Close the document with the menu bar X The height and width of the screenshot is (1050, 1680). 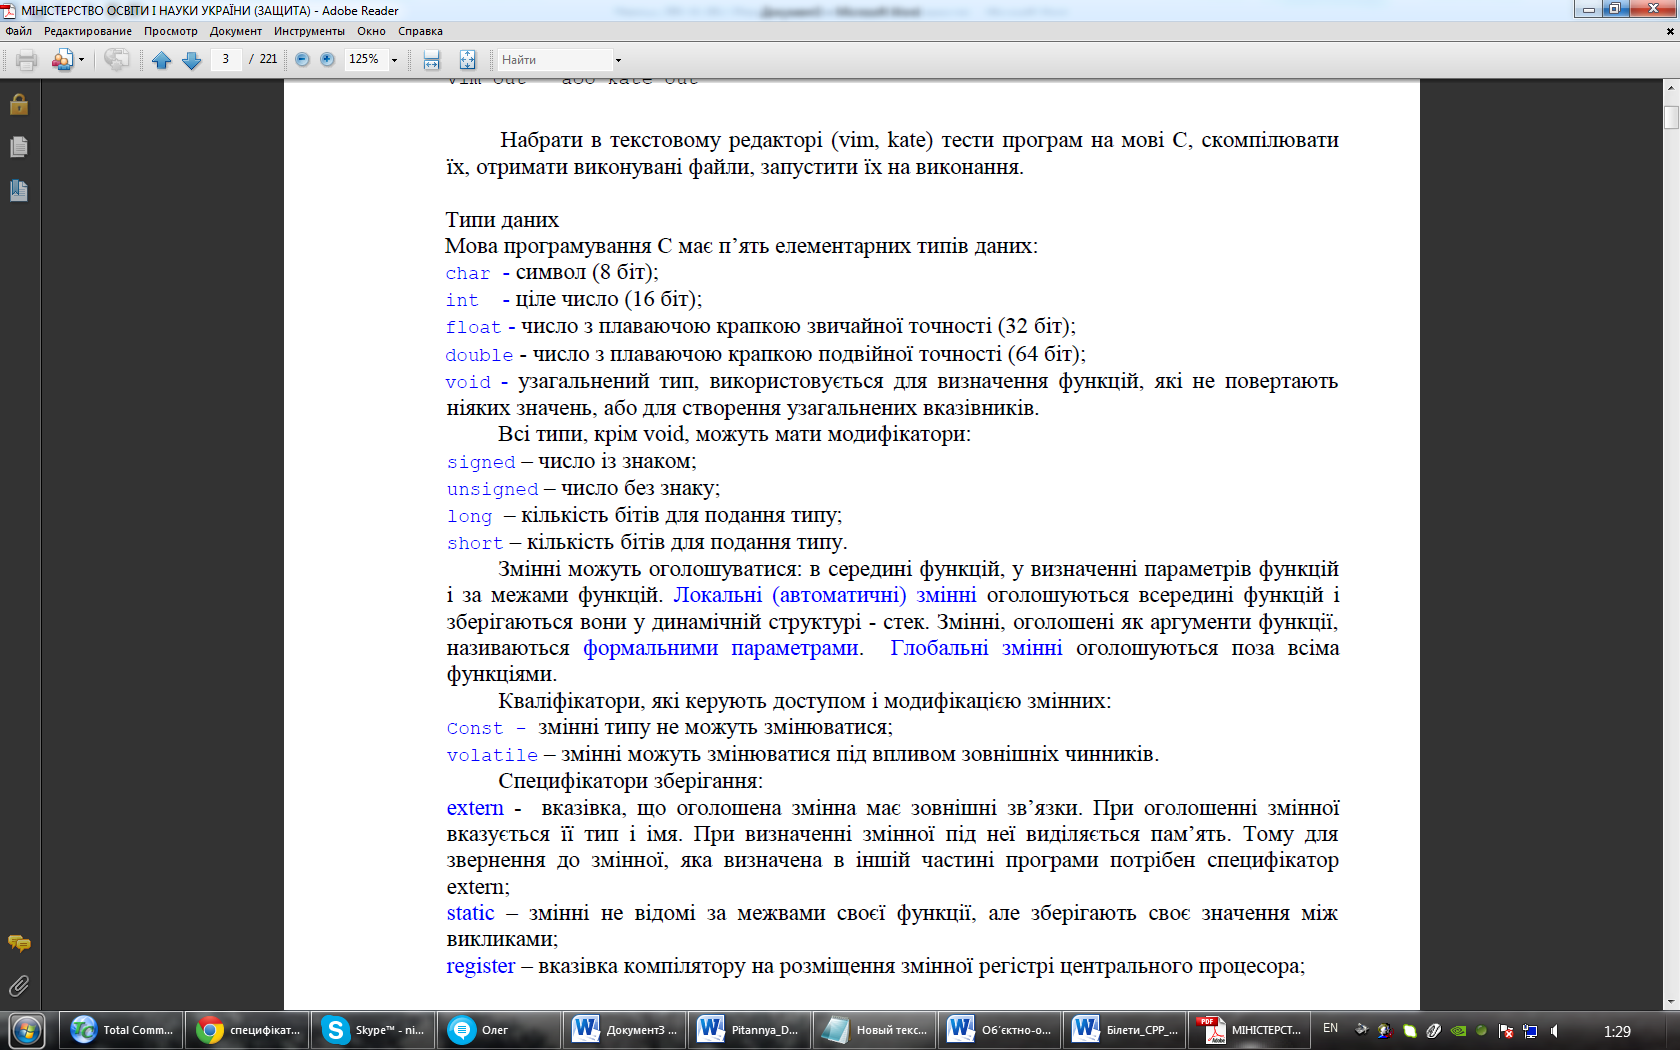point(1670,31)
